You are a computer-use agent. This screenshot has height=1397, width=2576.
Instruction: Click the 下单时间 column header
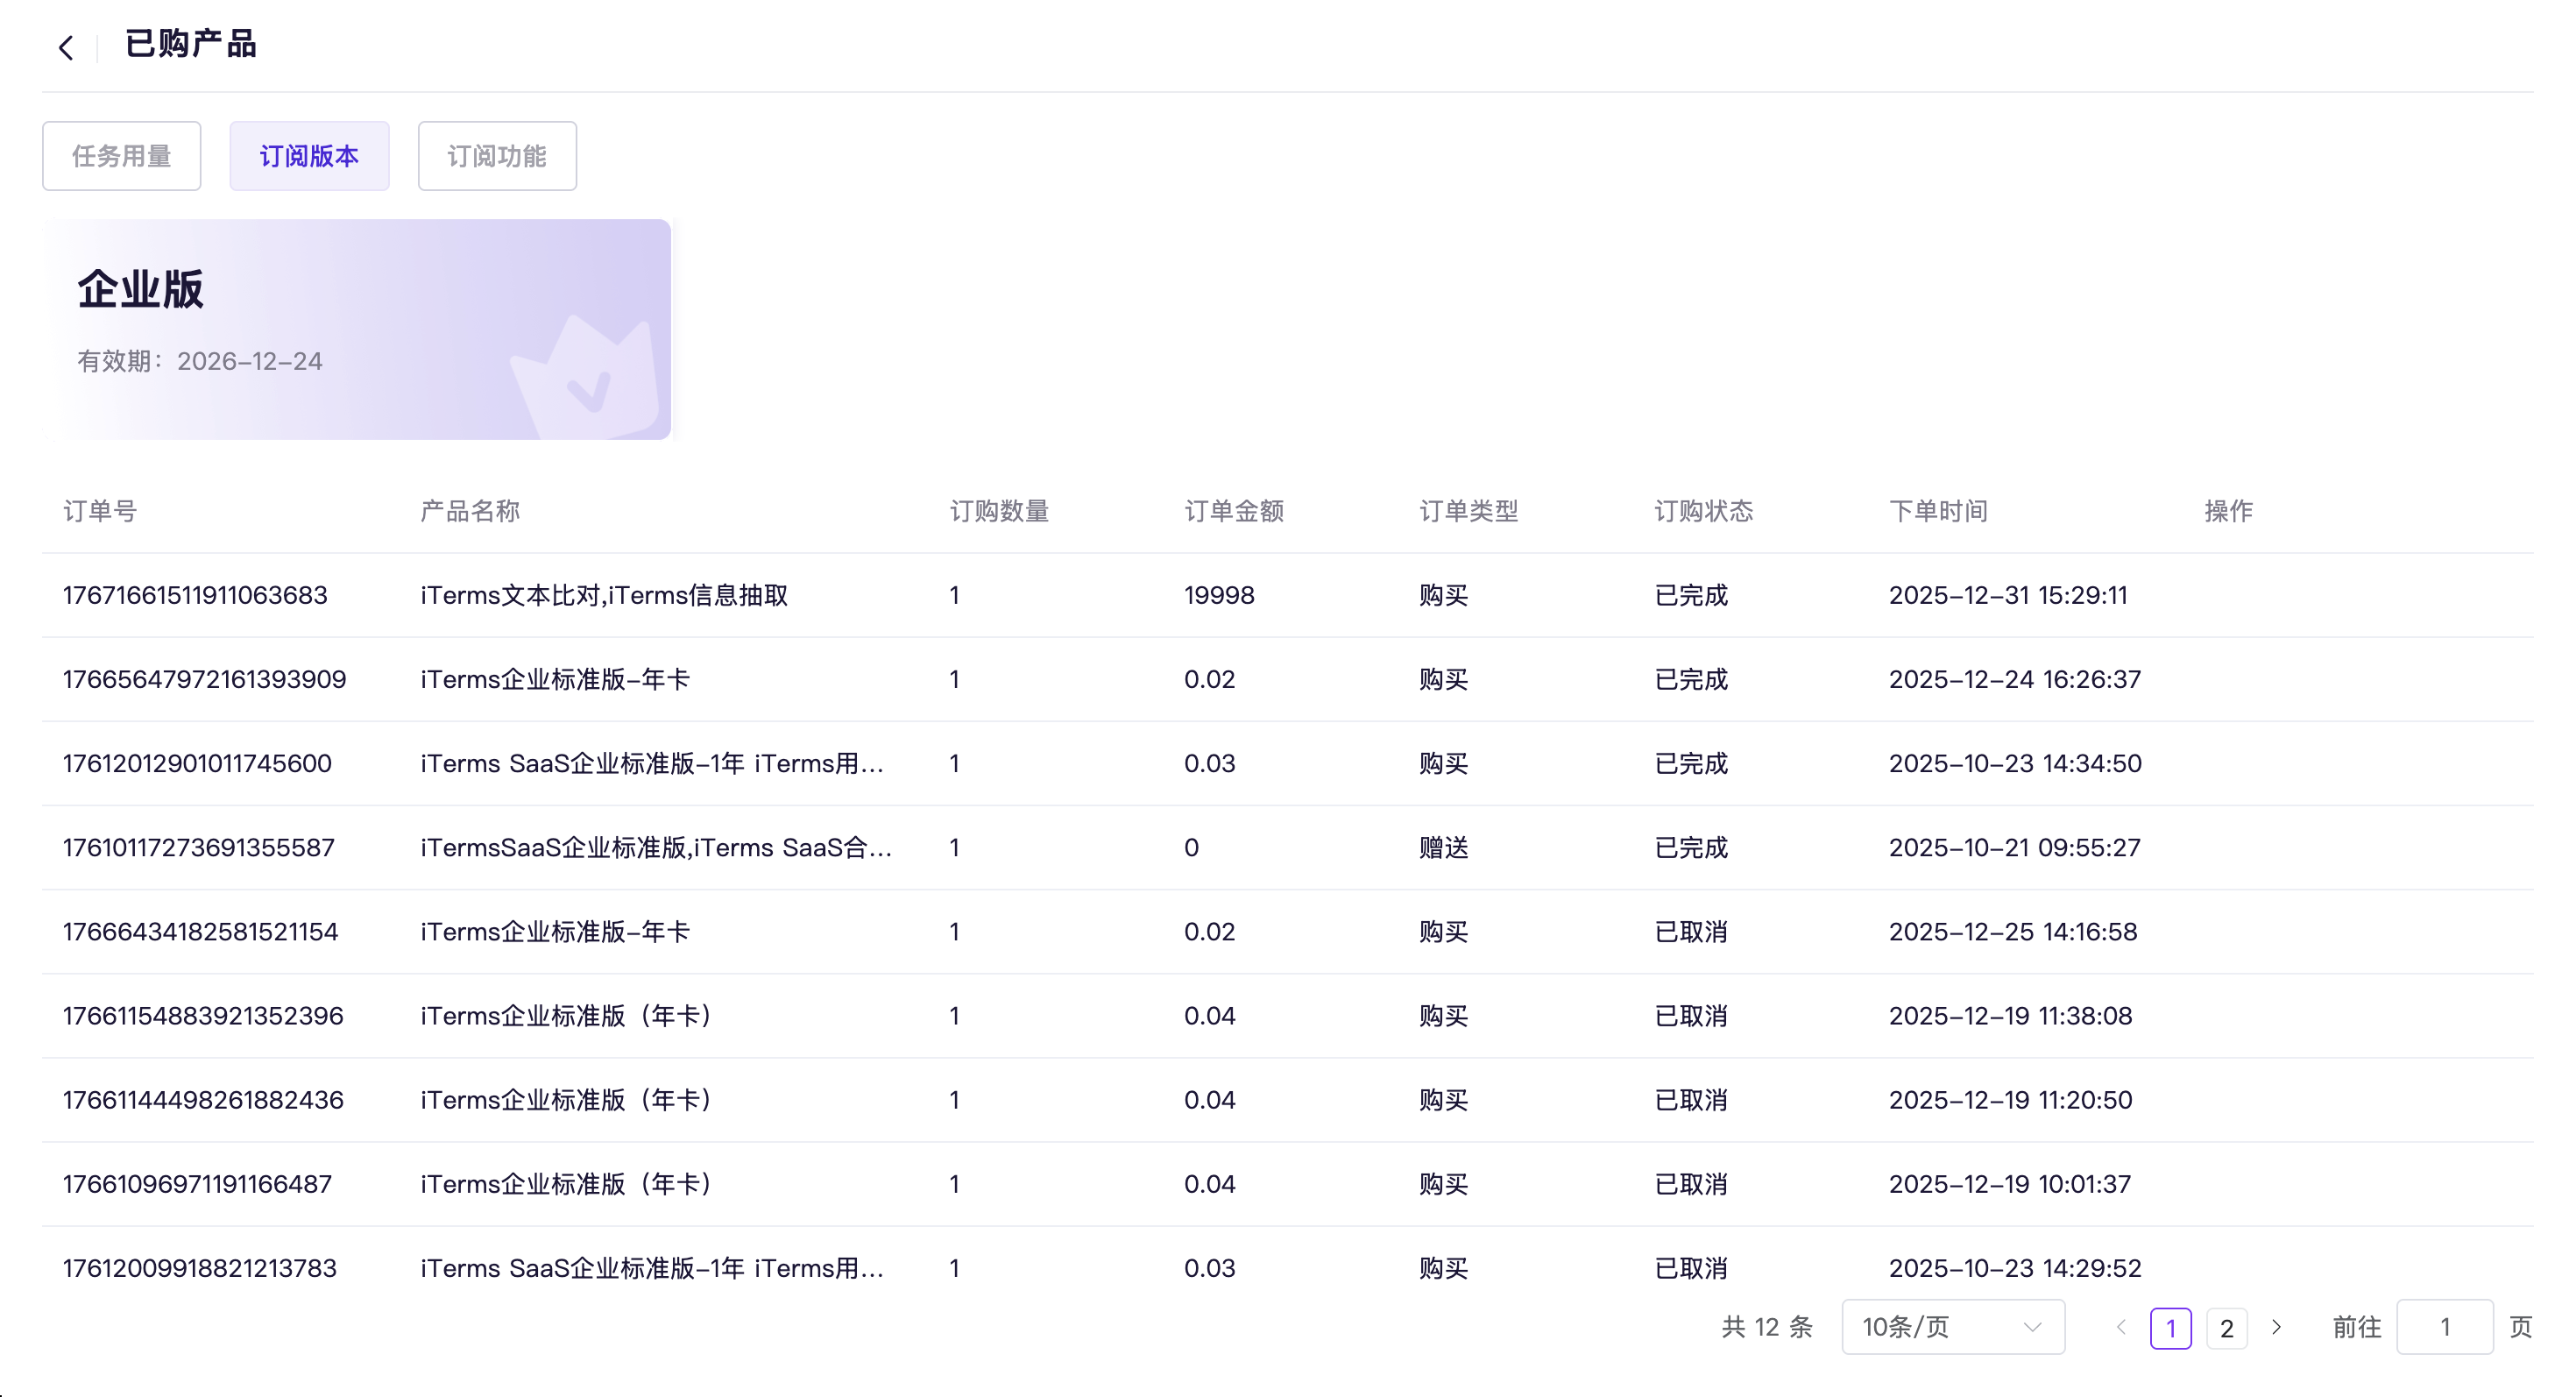1937,511
